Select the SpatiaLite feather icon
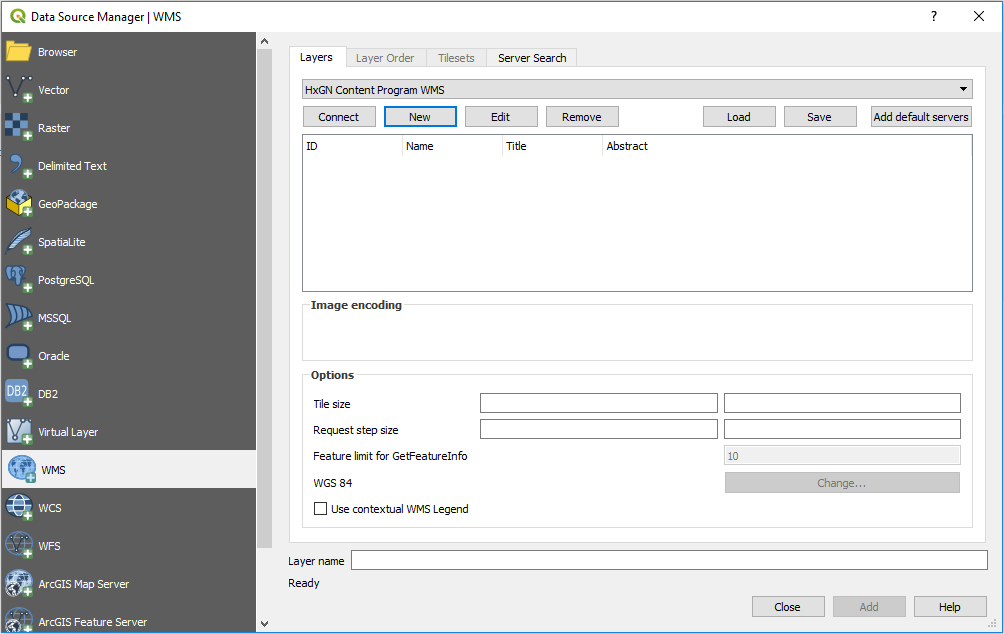The width and height of the screenshot is (1004, 634). pyautogui.click(x=19, y=242)
